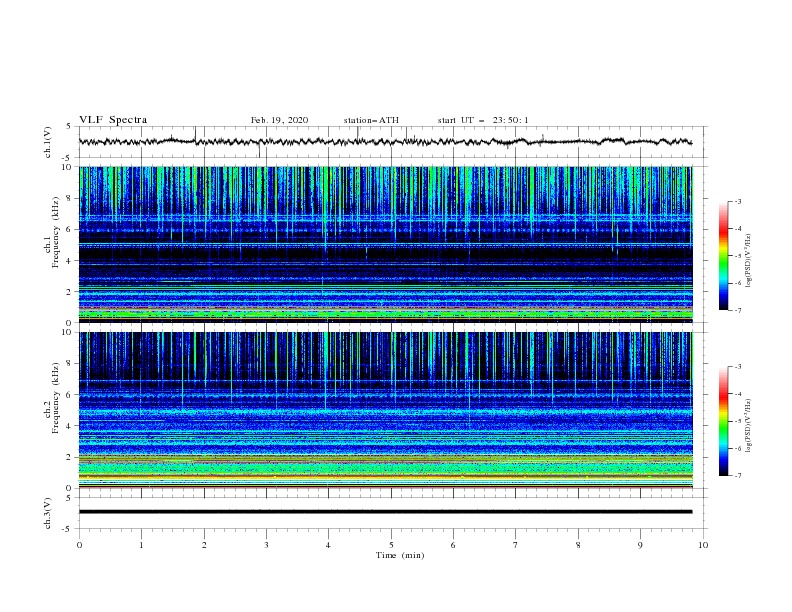Click the '10' kHz tick on the ch.2 frequency axis

[68, 332]
